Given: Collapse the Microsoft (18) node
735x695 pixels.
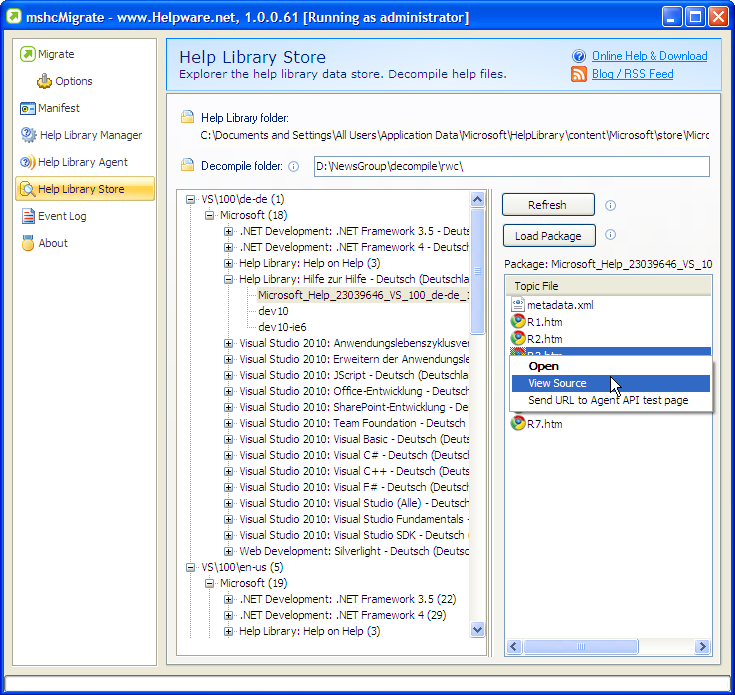Looking at the screenshot, I should coord(210,216).
